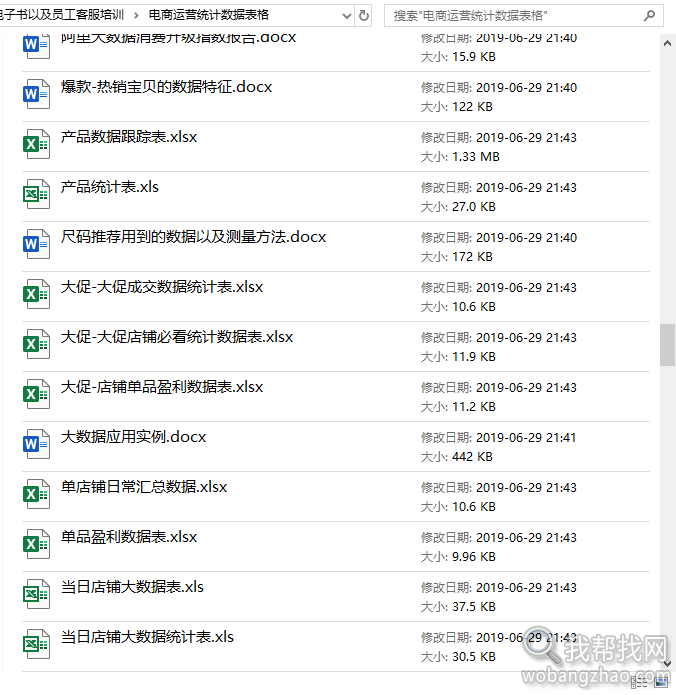Image resolution: width=676 pixels, height=695 pixels.
Task: Select file name 大促-店铺单品盈利数据表.xlsx
Action: coord(162,387)
